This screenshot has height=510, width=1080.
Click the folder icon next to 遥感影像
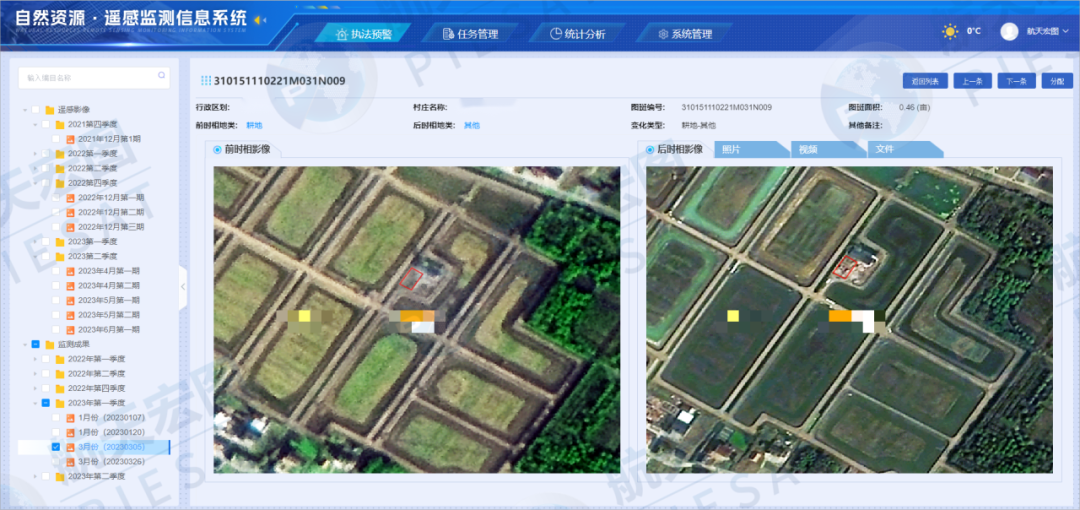click(49, 110)
